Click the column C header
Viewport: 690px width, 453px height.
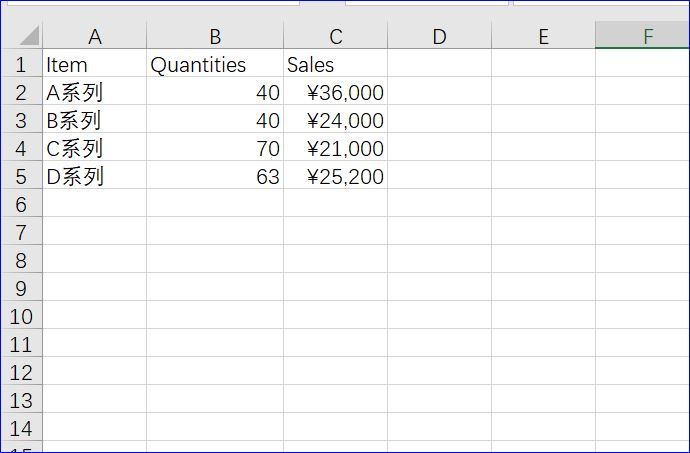tap(336, 37)
